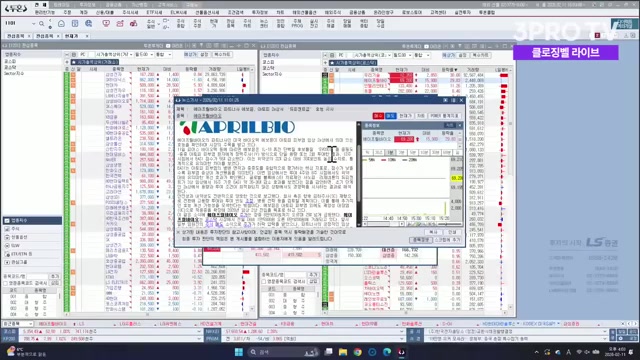The width and height of the screenshot is (640, 360).
Task: Select Sector지수 in right window list
Action: point(271,74)
